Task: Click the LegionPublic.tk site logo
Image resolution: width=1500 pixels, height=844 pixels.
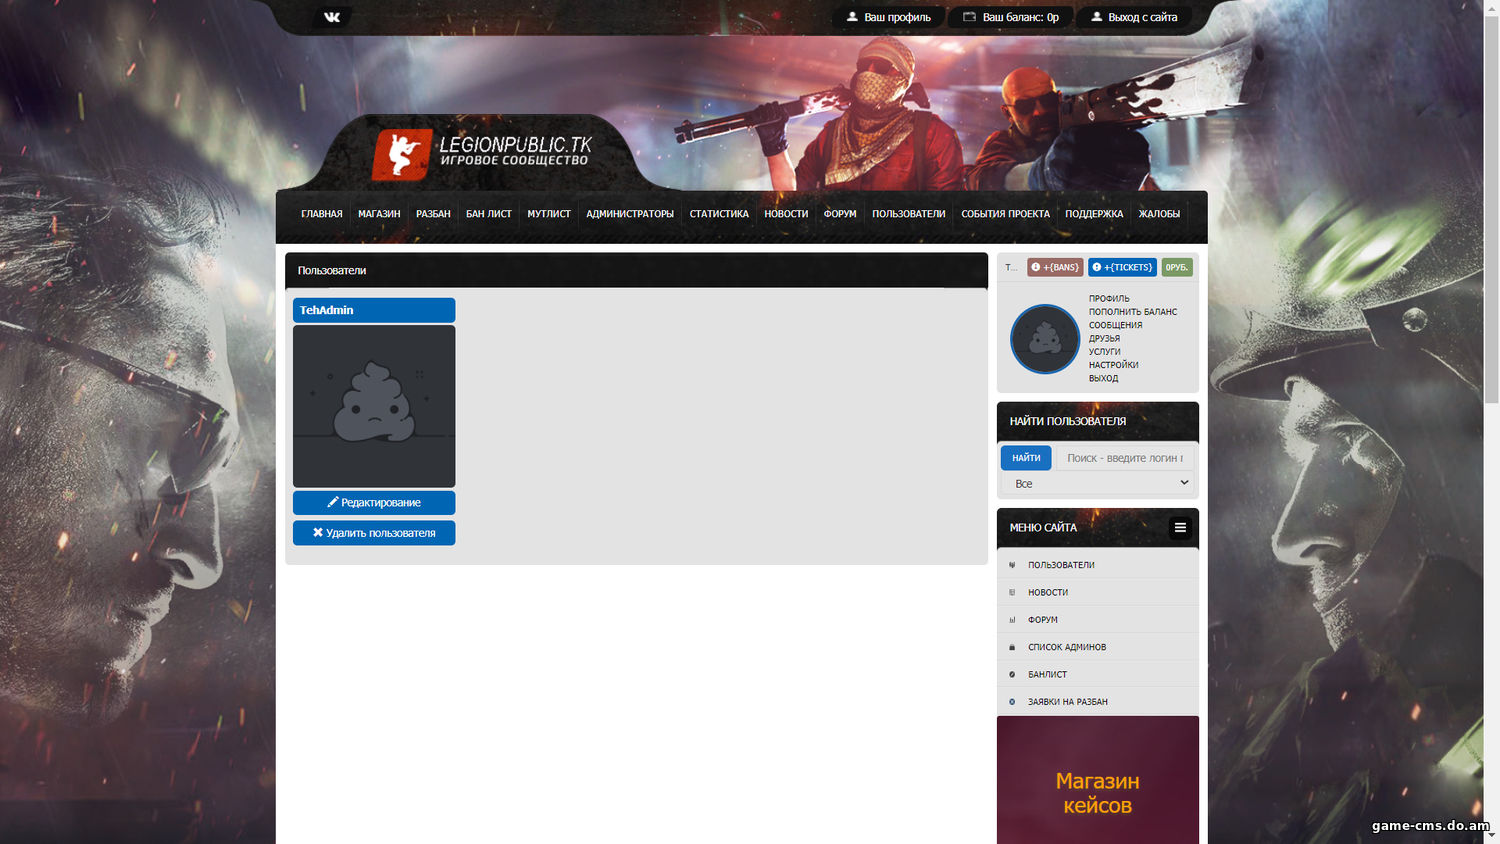Action: point(482,154)
